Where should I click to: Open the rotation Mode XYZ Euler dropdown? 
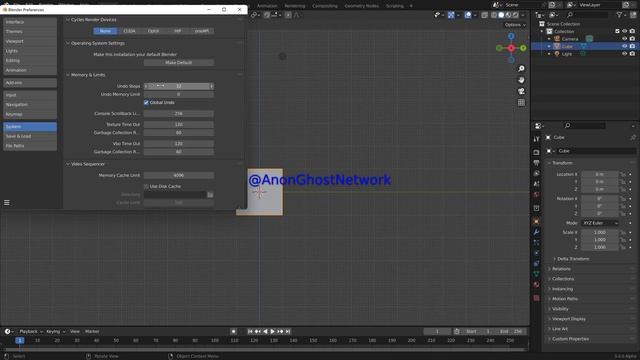click(x=600, y=223)
